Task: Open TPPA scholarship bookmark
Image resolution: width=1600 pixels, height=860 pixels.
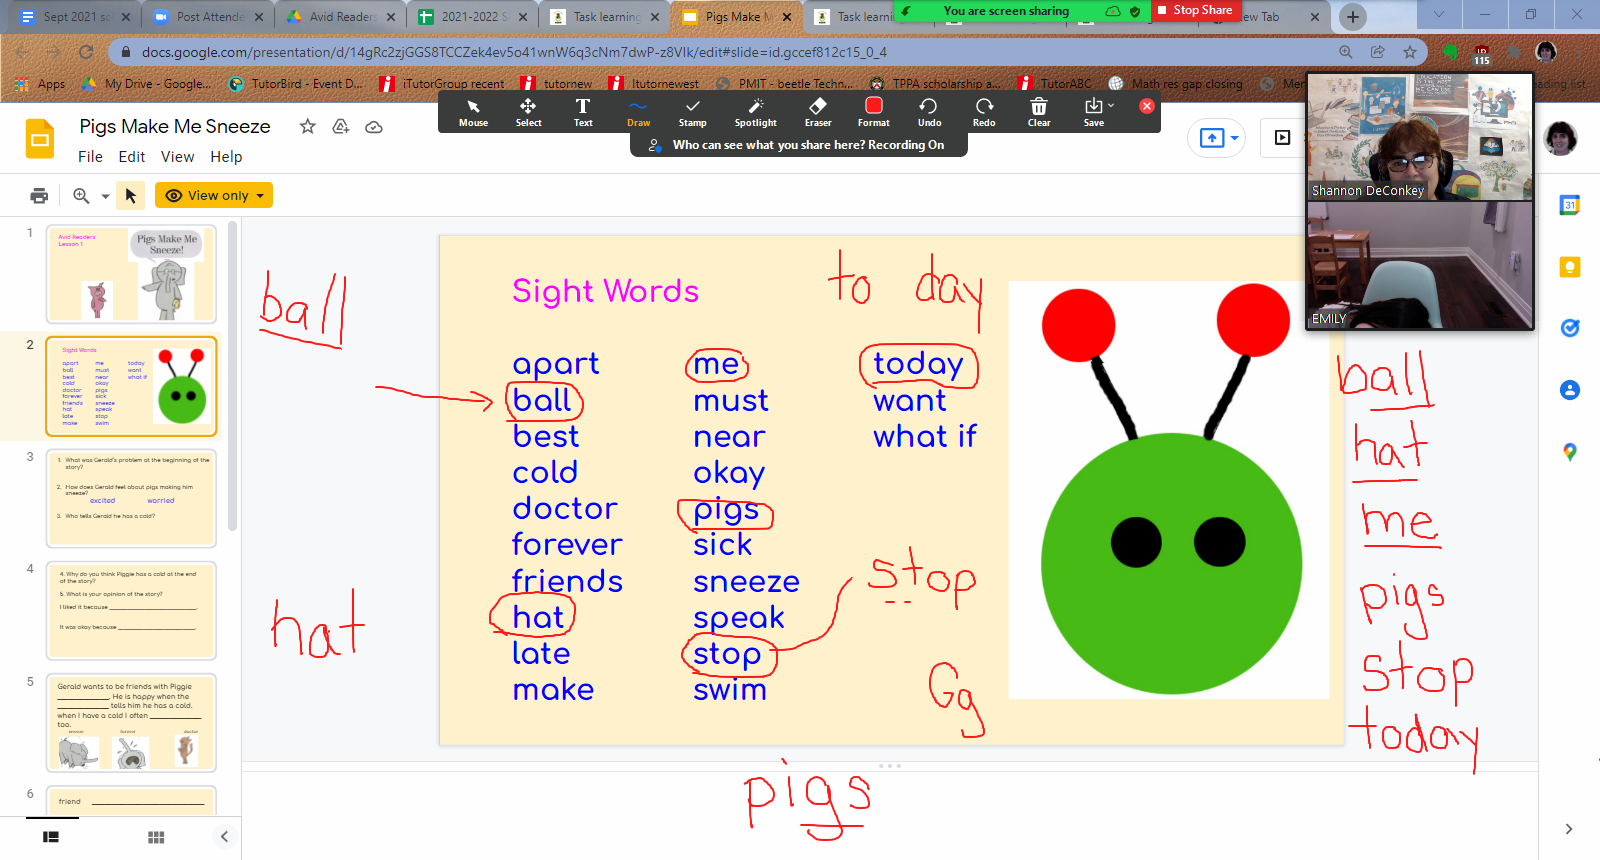Action: [x=935, y=84]
